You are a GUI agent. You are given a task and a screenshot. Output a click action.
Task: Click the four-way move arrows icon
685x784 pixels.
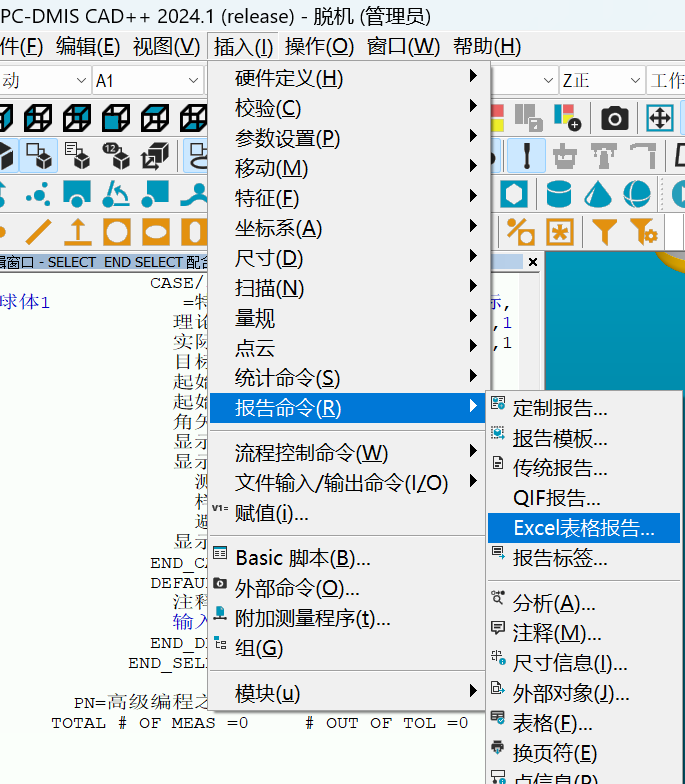[660, 118]
